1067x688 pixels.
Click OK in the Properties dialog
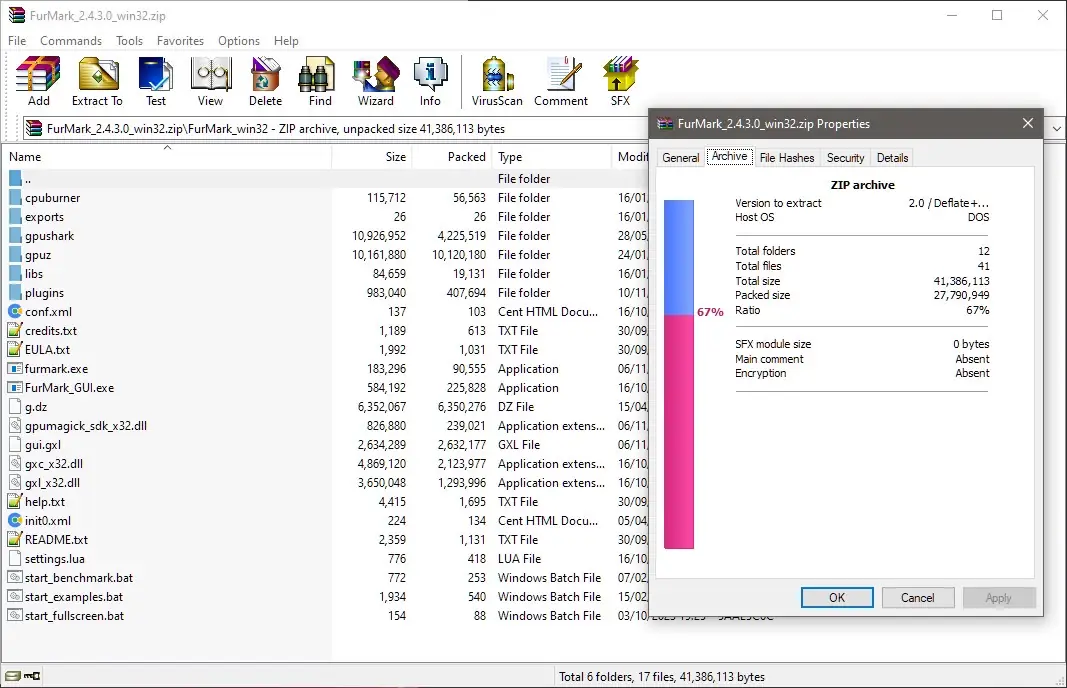click(837, 597)
